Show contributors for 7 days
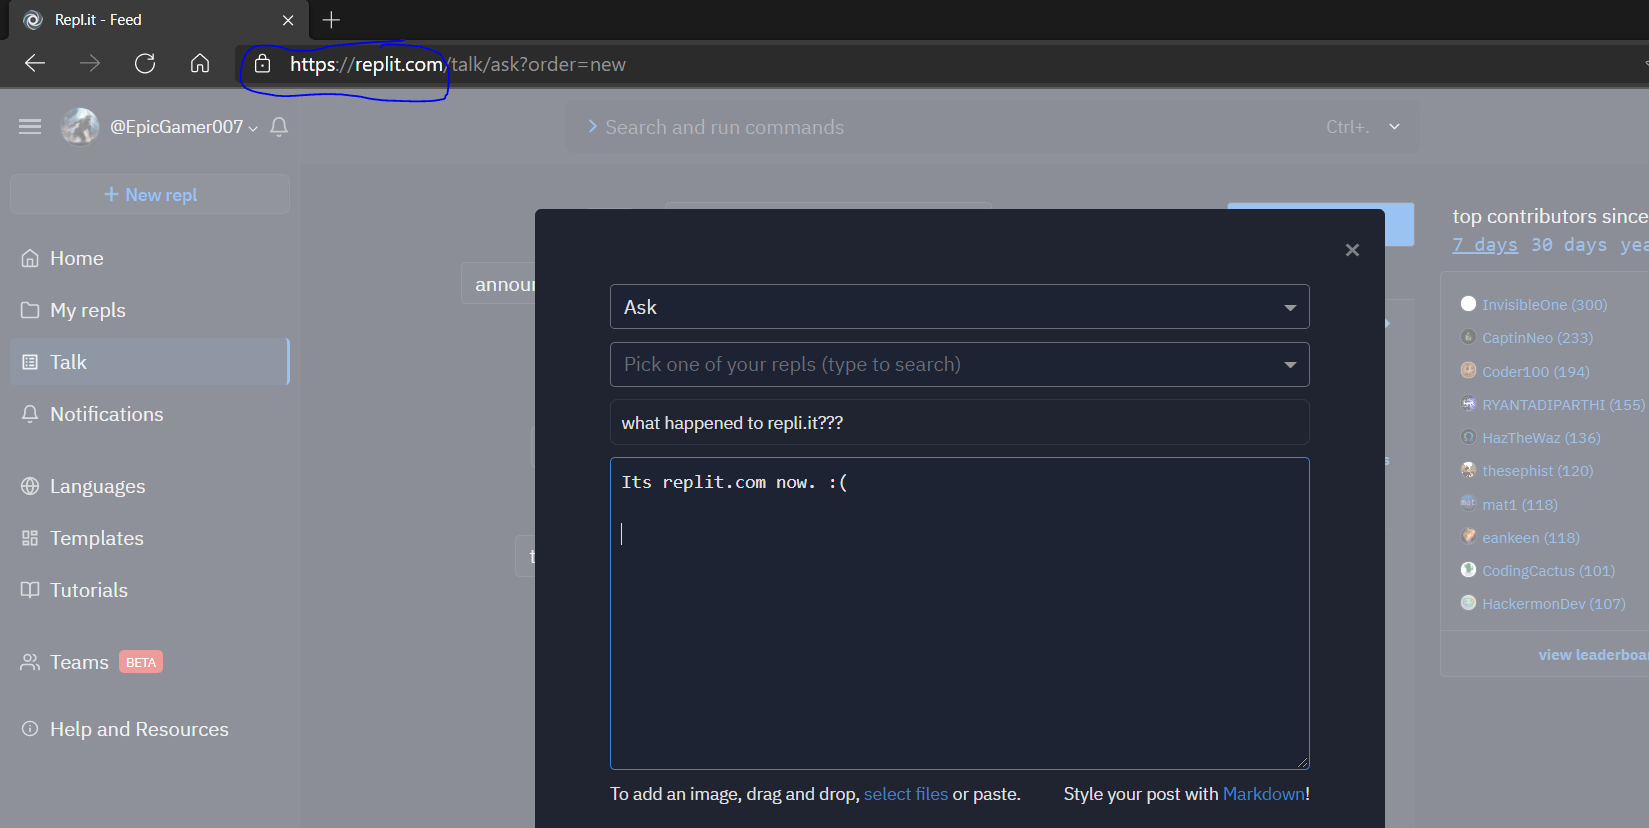This screenshot has height=828, width=1649. 1485,245
